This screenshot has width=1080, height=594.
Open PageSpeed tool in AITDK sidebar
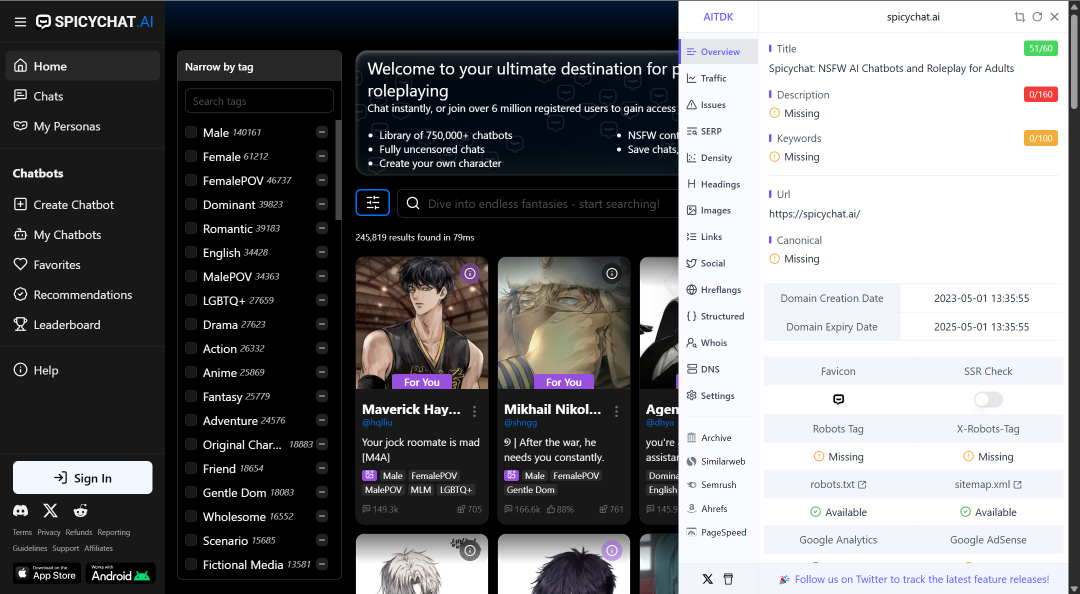716,532
